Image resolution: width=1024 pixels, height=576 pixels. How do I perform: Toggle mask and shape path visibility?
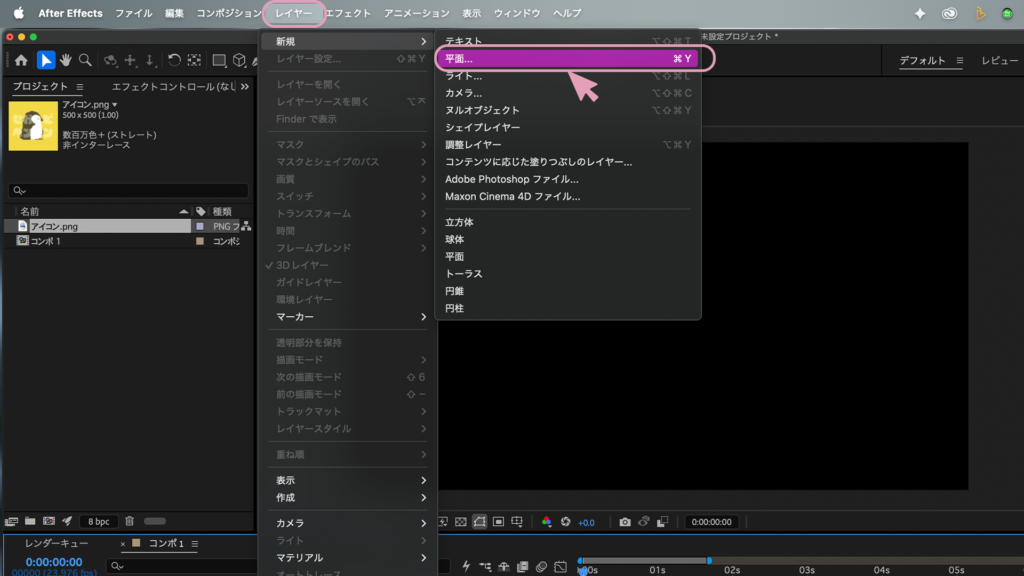479,522
